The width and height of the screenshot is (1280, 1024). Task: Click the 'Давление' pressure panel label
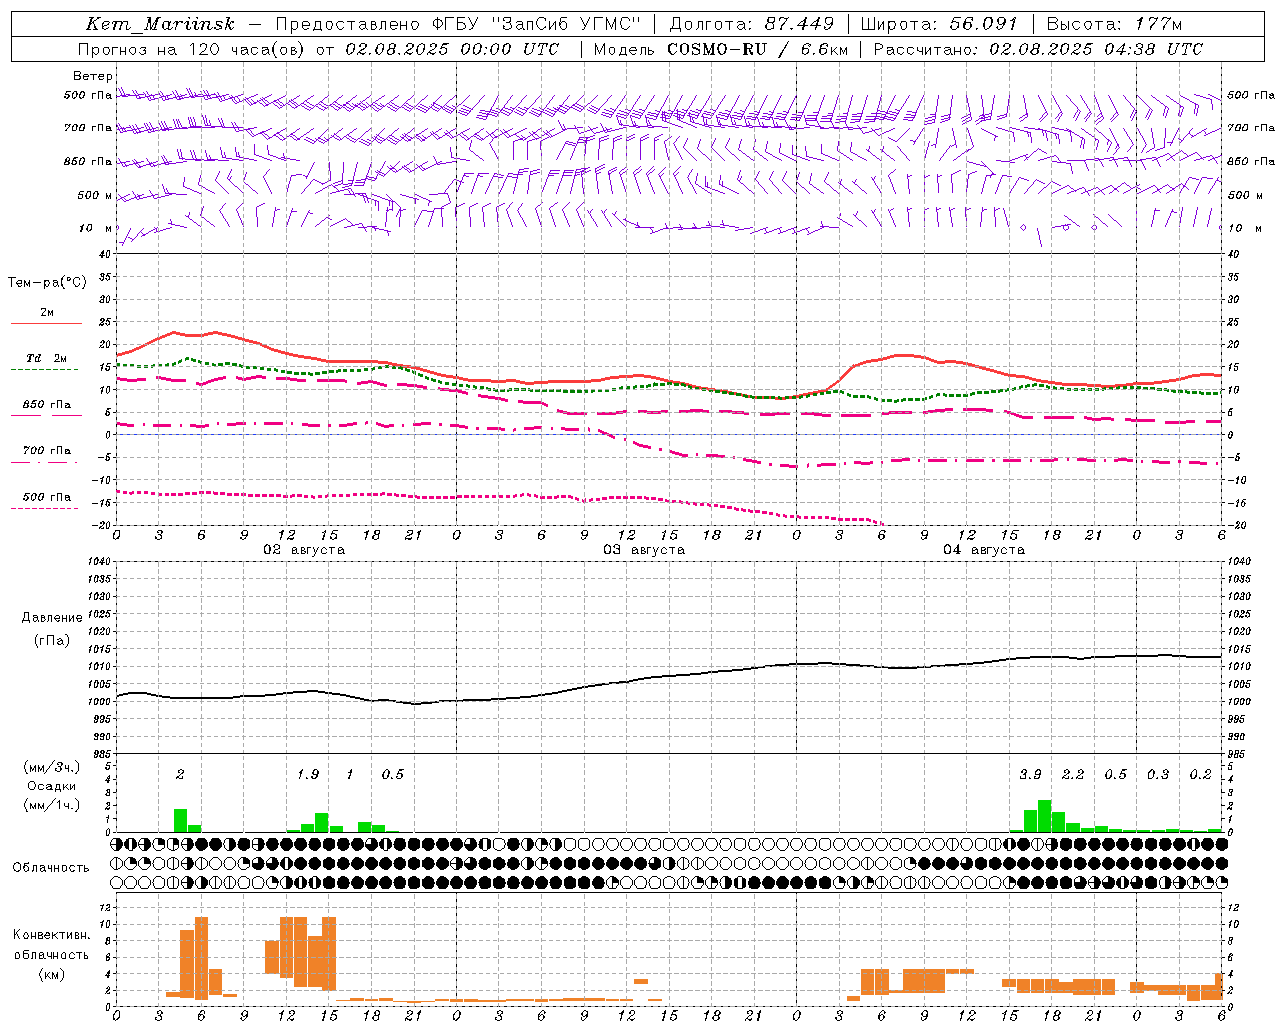pos(52,618)
